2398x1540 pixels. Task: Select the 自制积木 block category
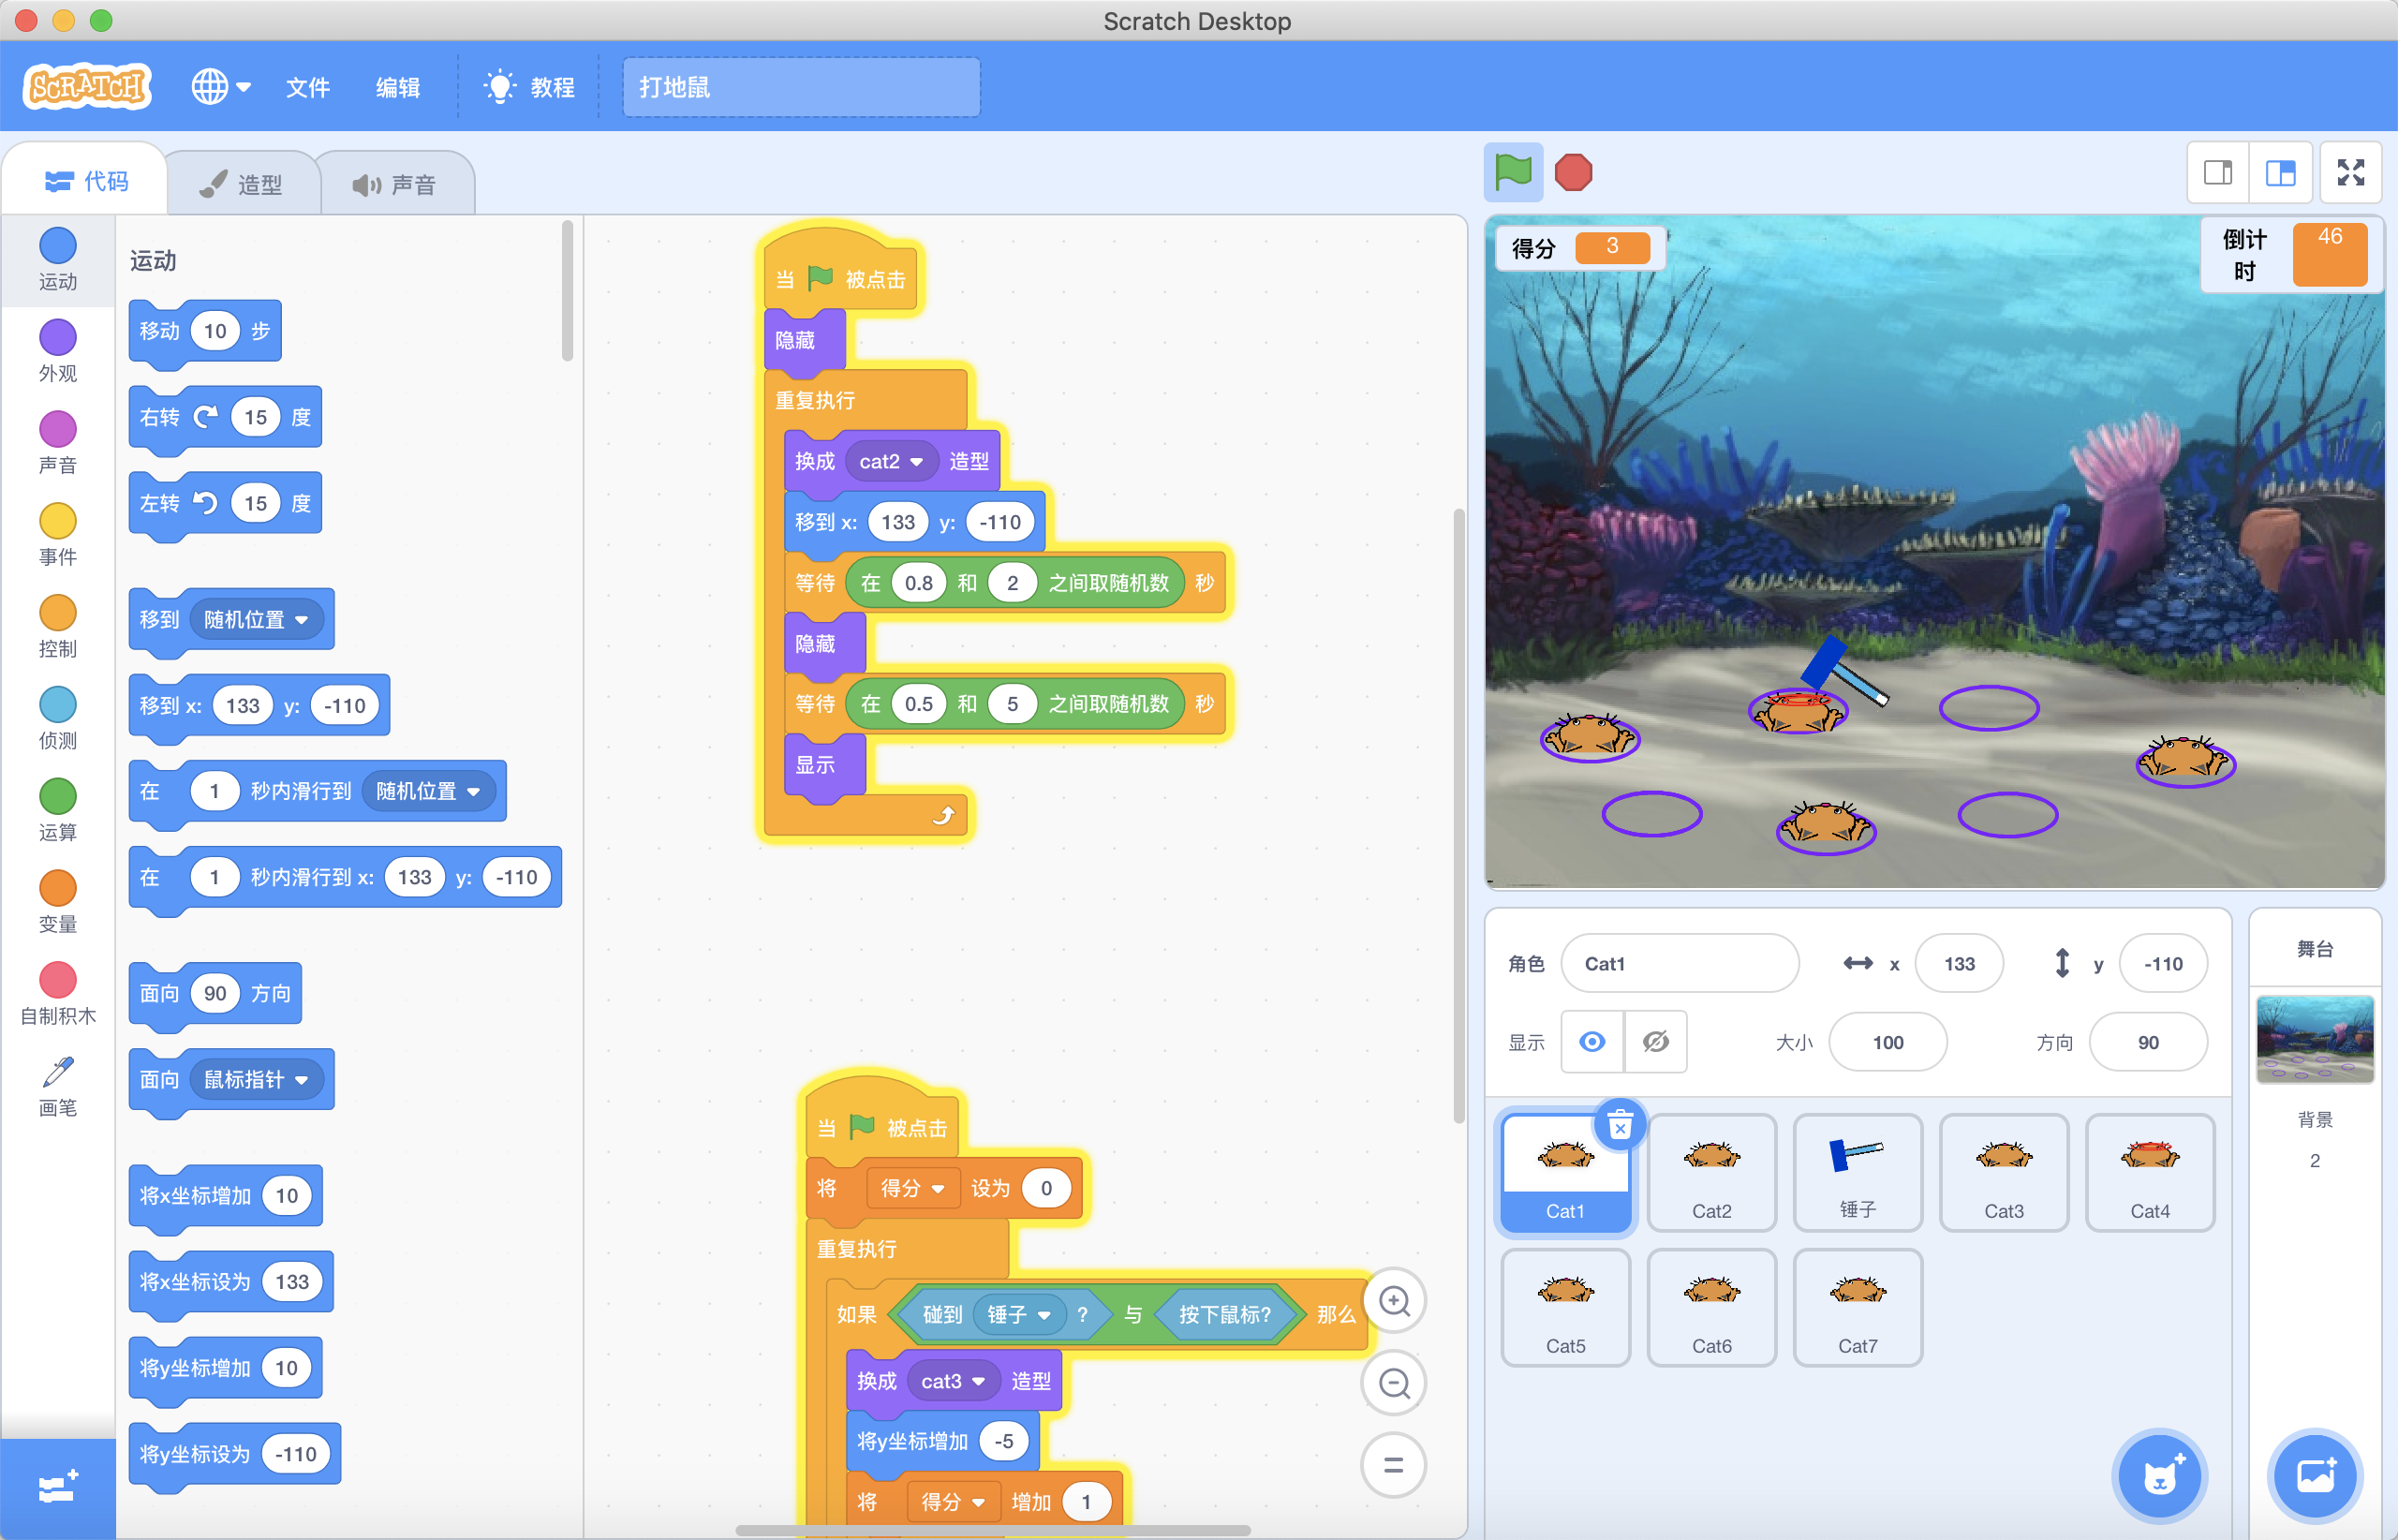[x=58, y=995]
